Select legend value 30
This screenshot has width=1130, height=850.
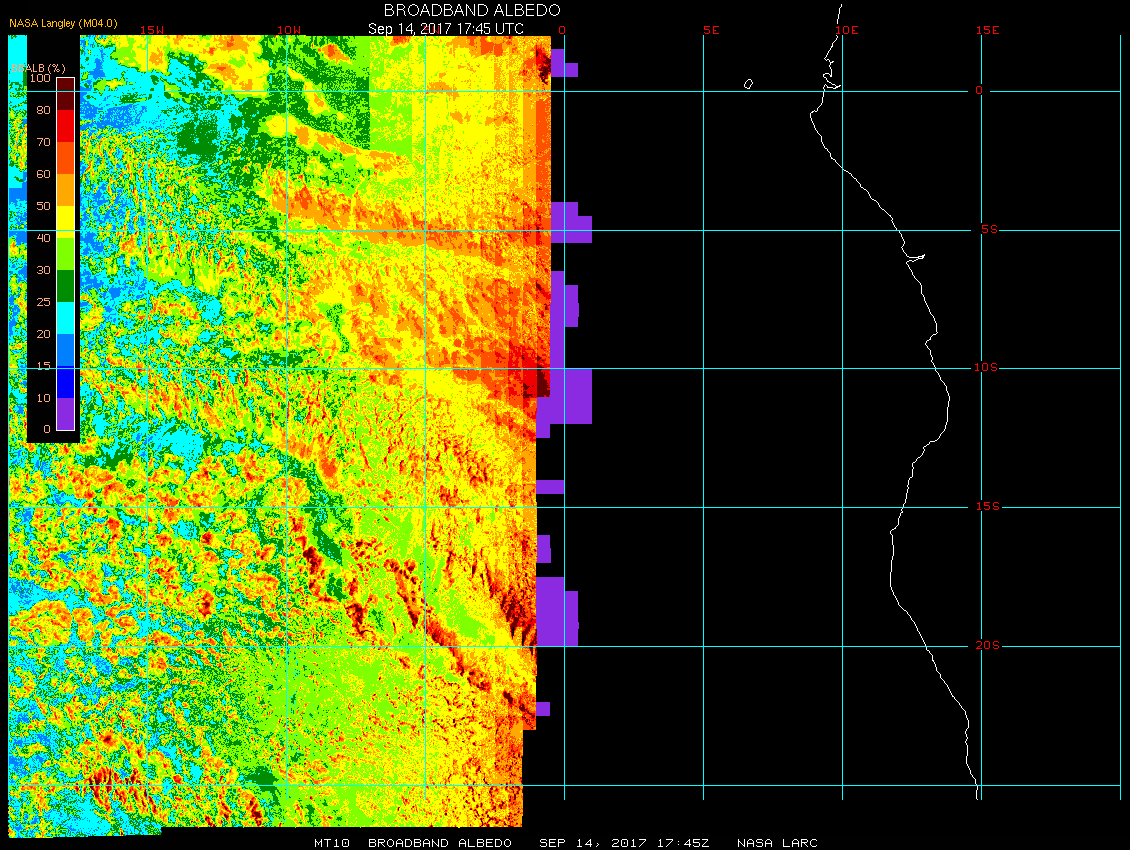(x=43, y=270)
